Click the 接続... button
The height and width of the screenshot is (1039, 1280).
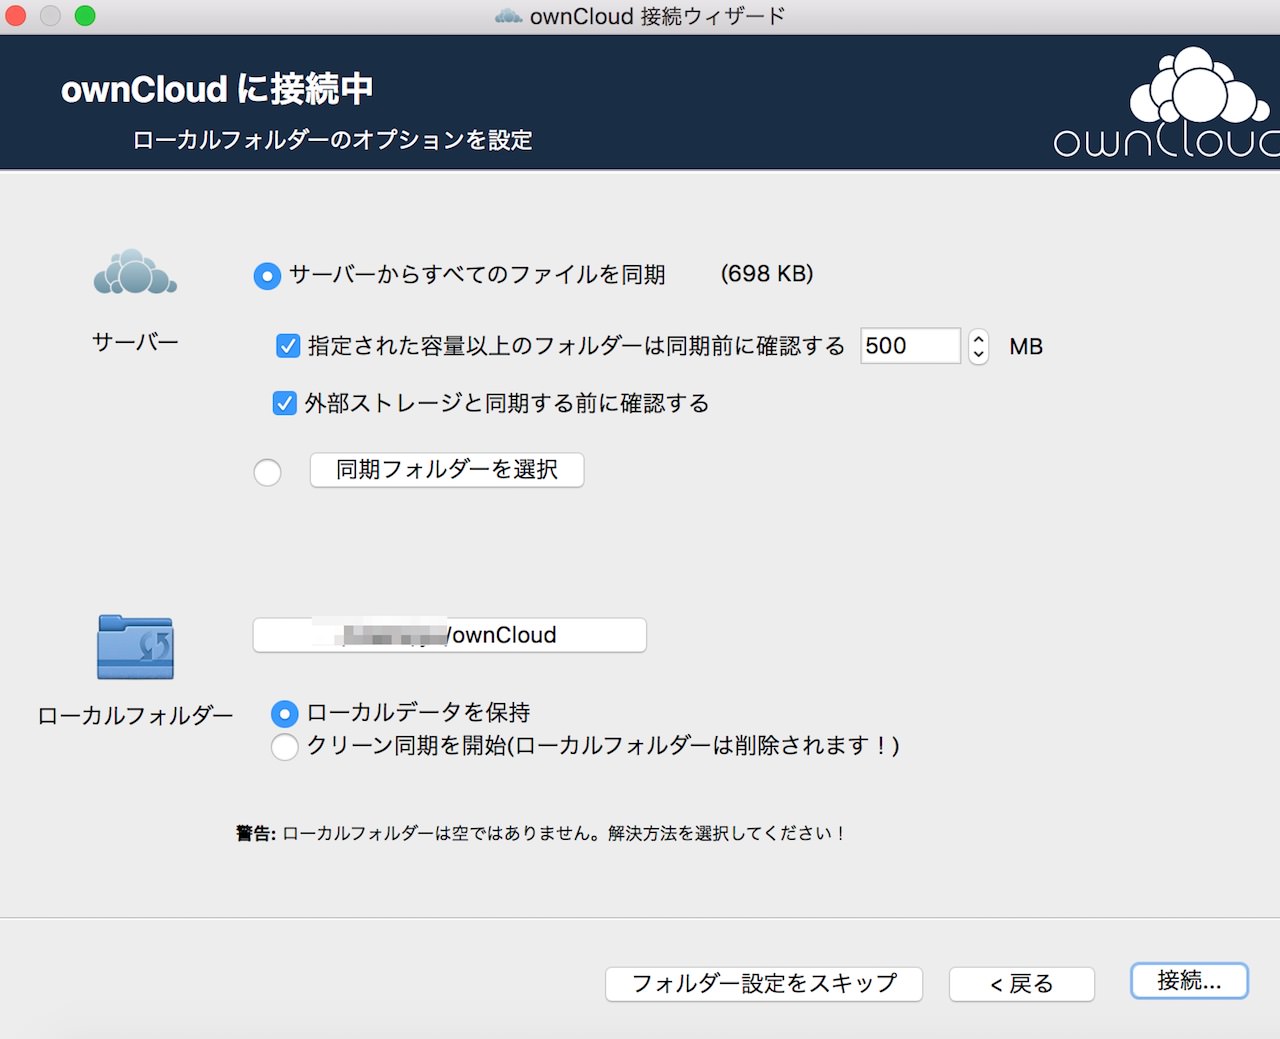pos(1189,981)
